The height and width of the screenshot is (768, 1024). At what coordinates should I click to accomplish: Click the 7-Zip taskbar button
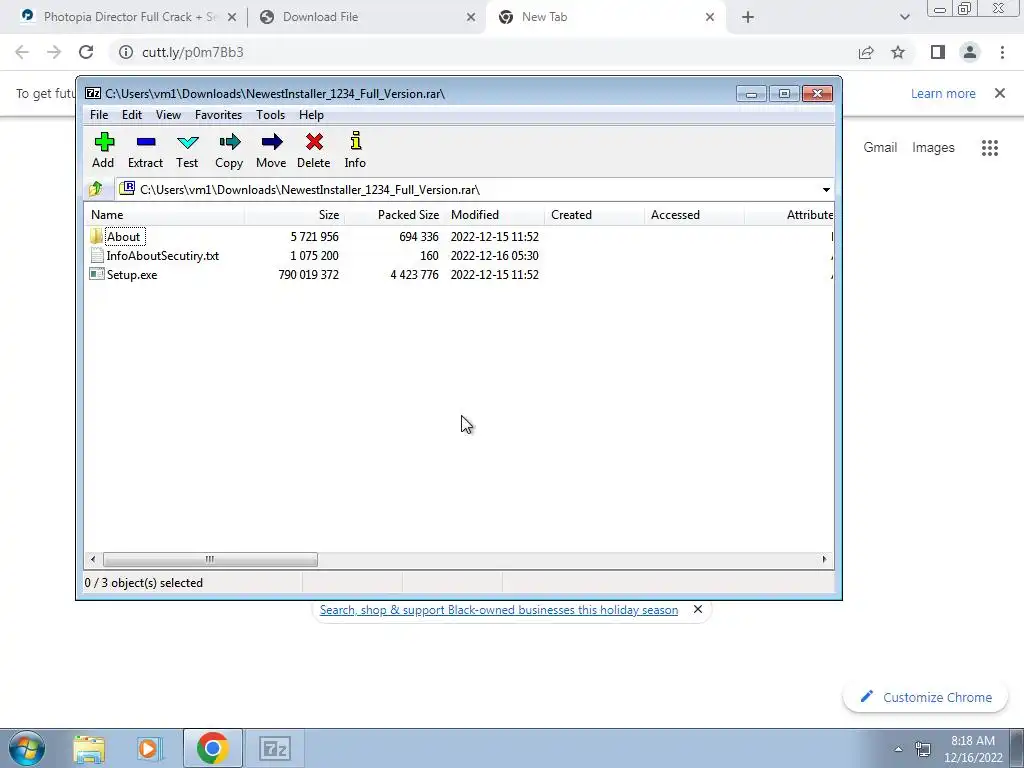[274, 748]
